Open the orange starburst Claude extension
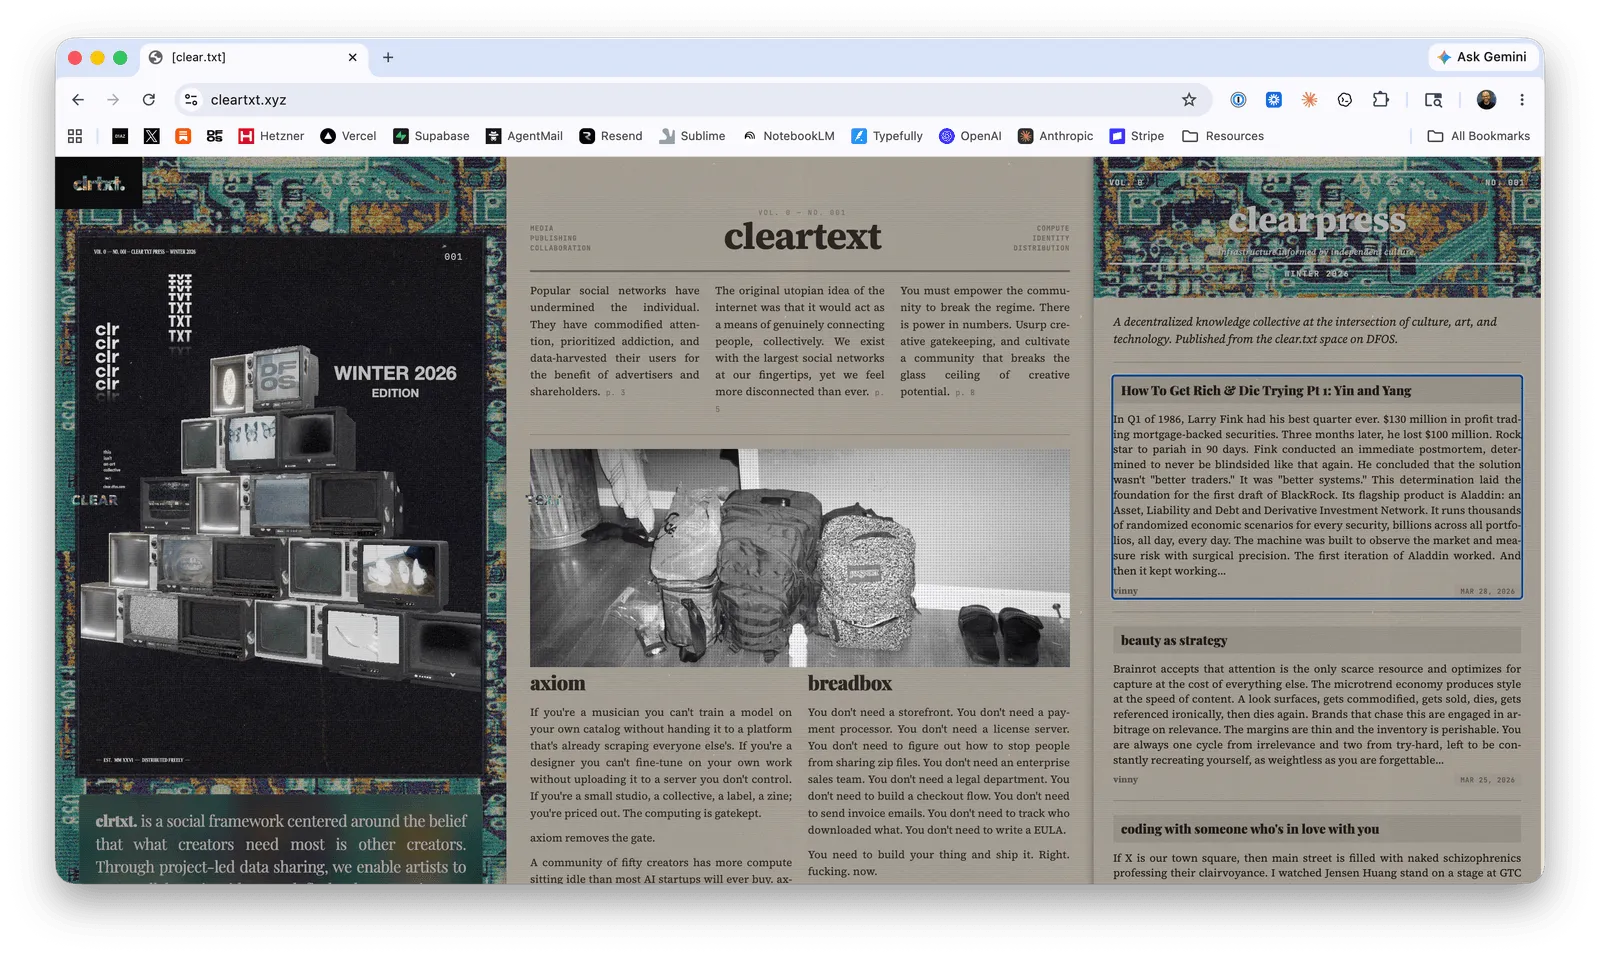 pos(1309,100)
